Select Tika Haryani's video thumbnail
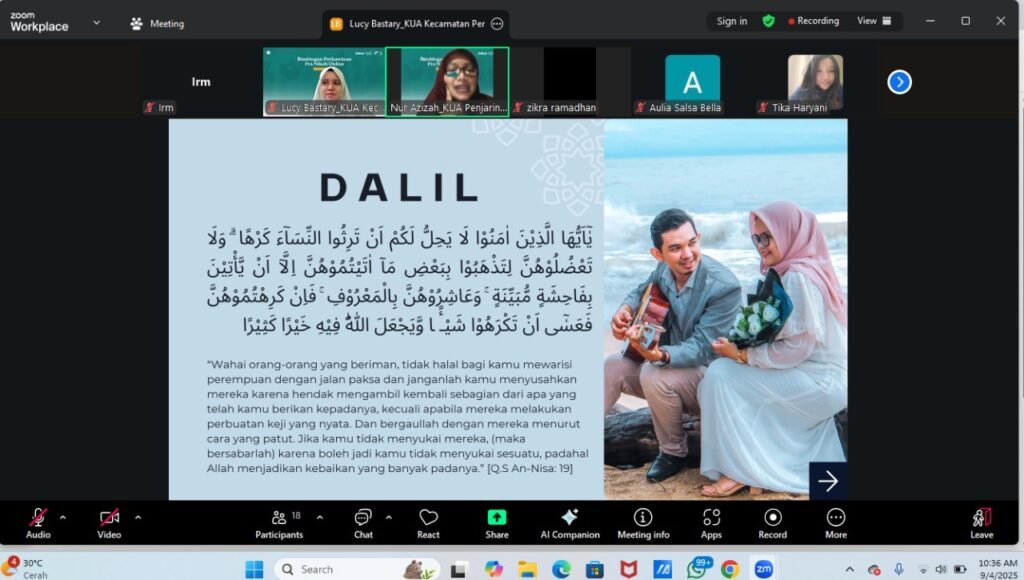The height and width of the screenshot is (580, 1024). pyautogui.click(x=815, y=82)
